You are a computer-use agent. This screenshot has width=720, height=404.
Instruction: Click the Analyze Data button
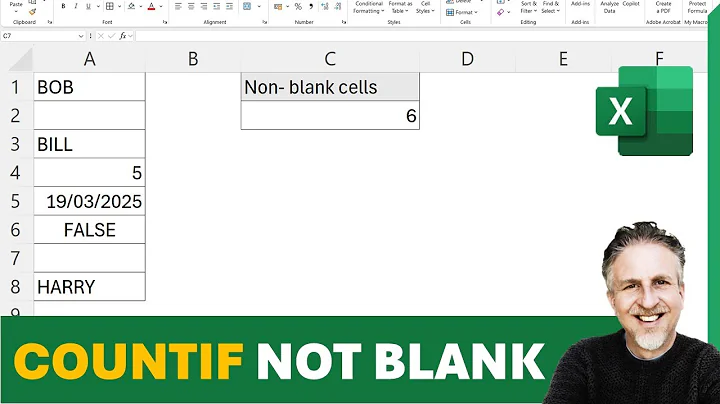(x=609, y=7)
